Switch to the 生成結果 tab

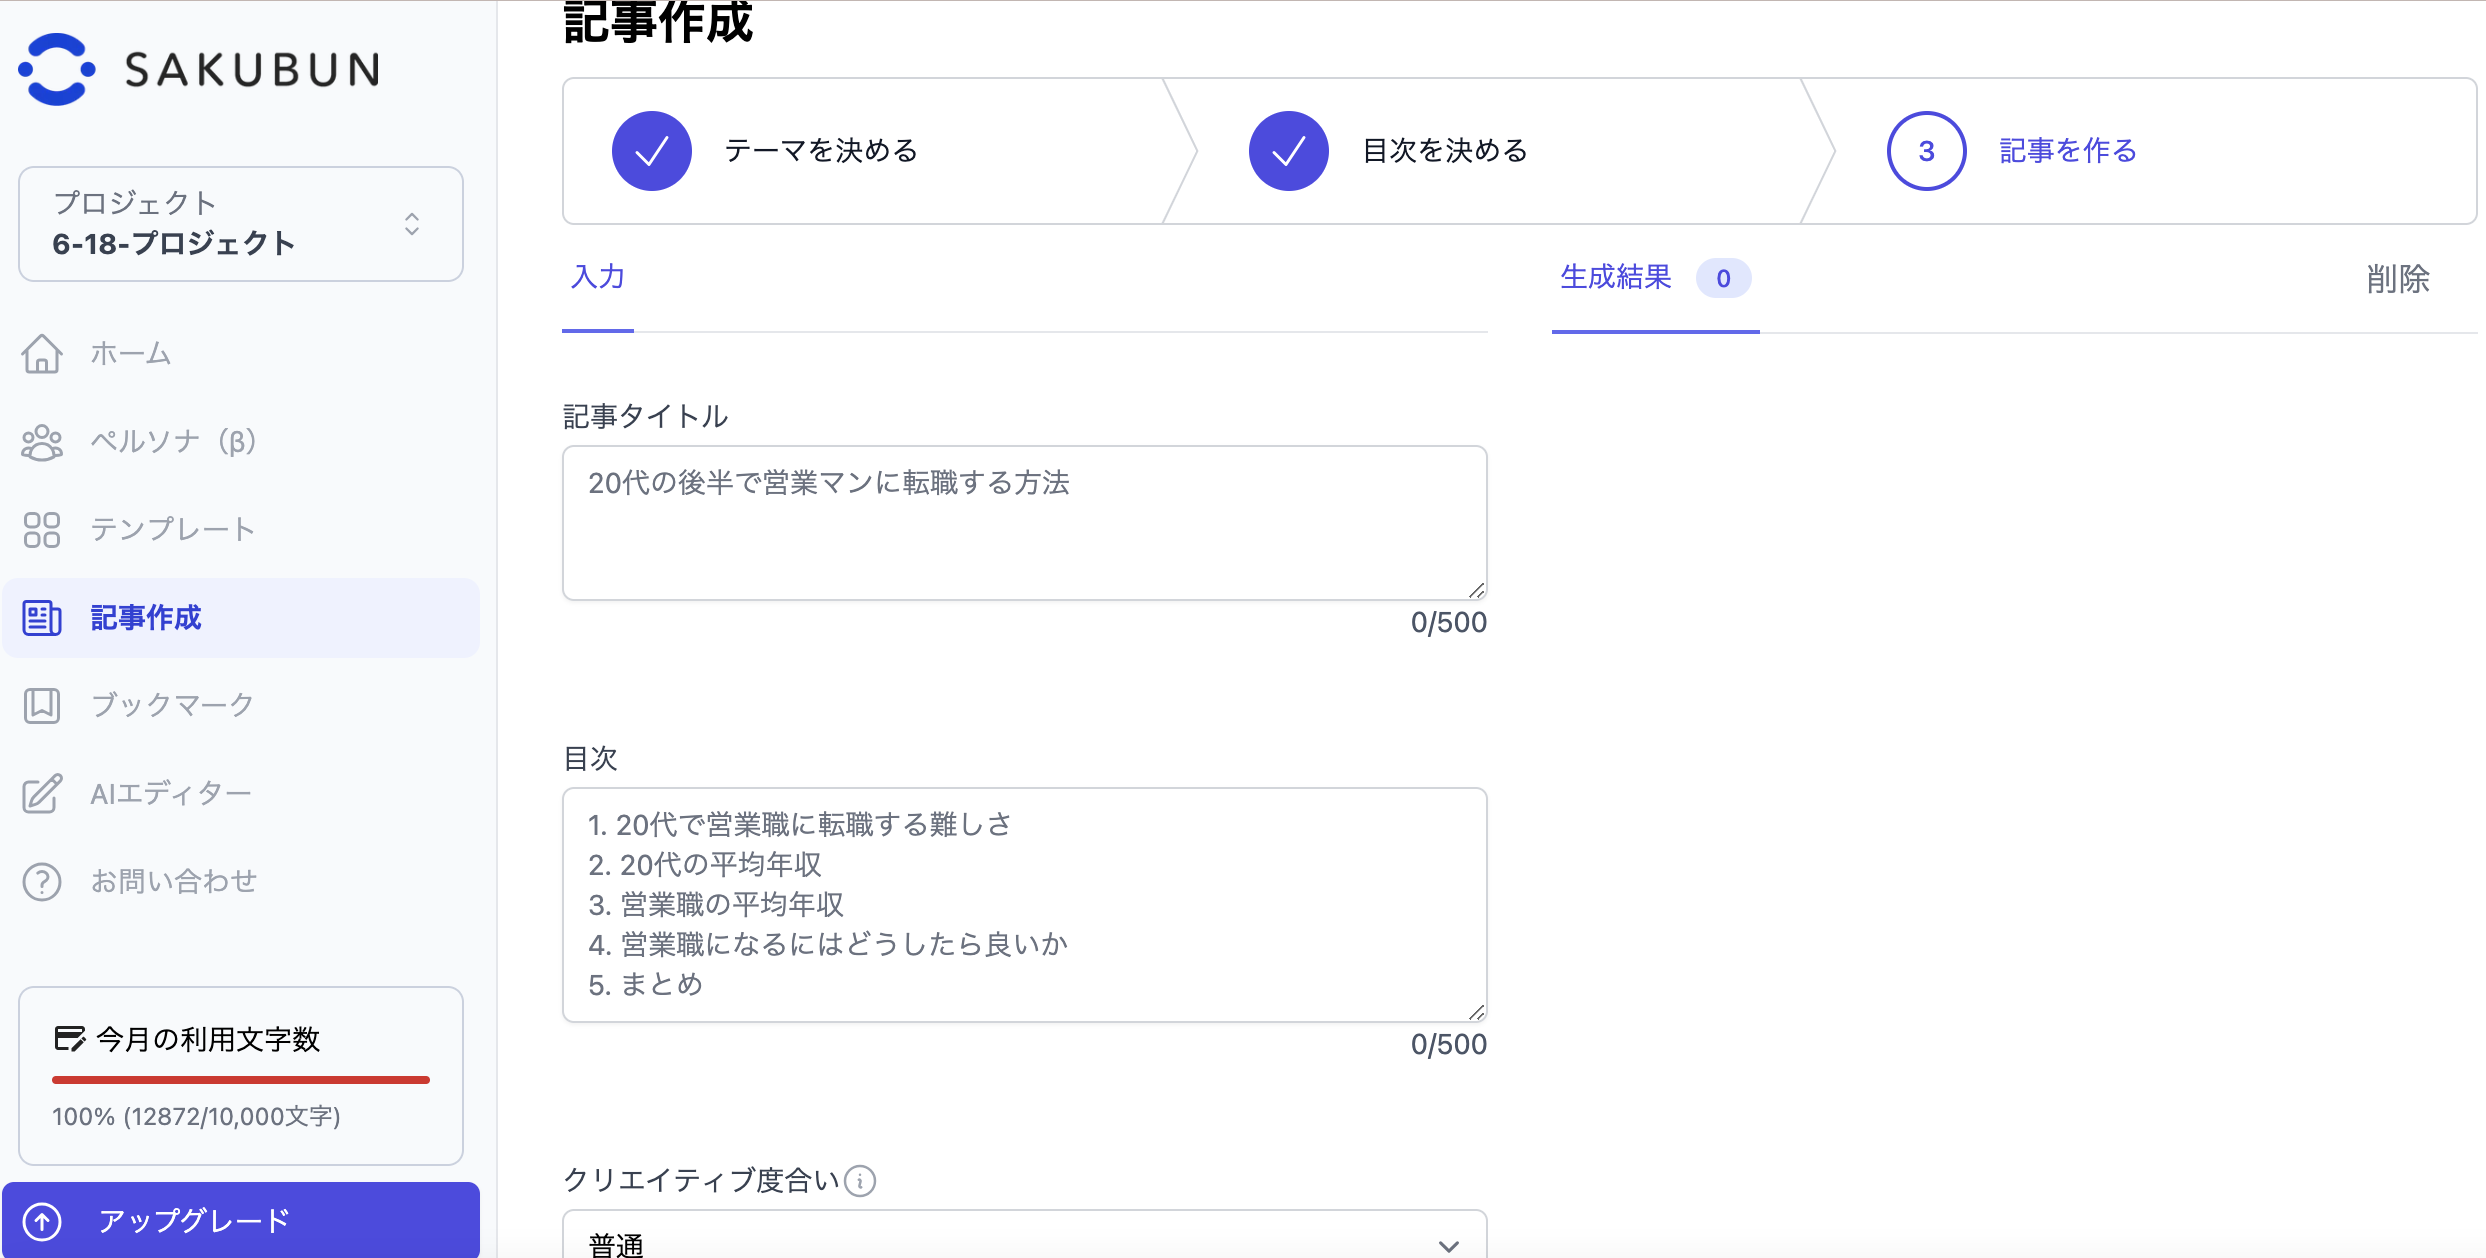pyautogui.click(x=1616, y=278)
